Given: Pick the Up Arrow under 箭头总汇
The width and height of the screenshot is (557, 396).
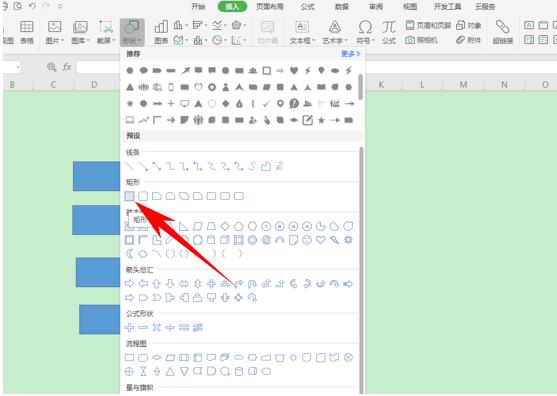Looking at the screenshot, I should (157, 283).
